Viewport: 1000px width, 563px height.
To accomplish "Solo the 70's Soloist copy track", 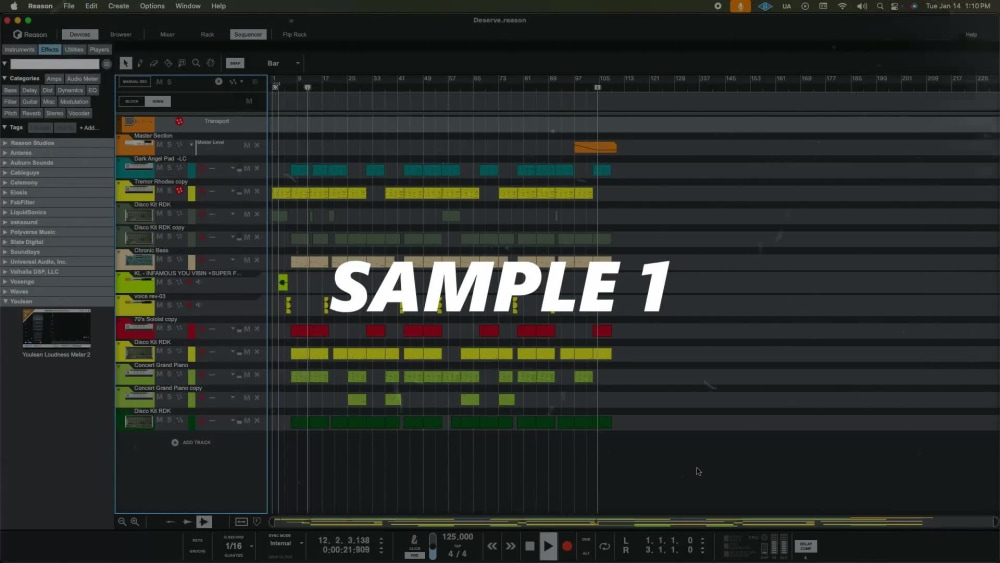I will point(169,328).
